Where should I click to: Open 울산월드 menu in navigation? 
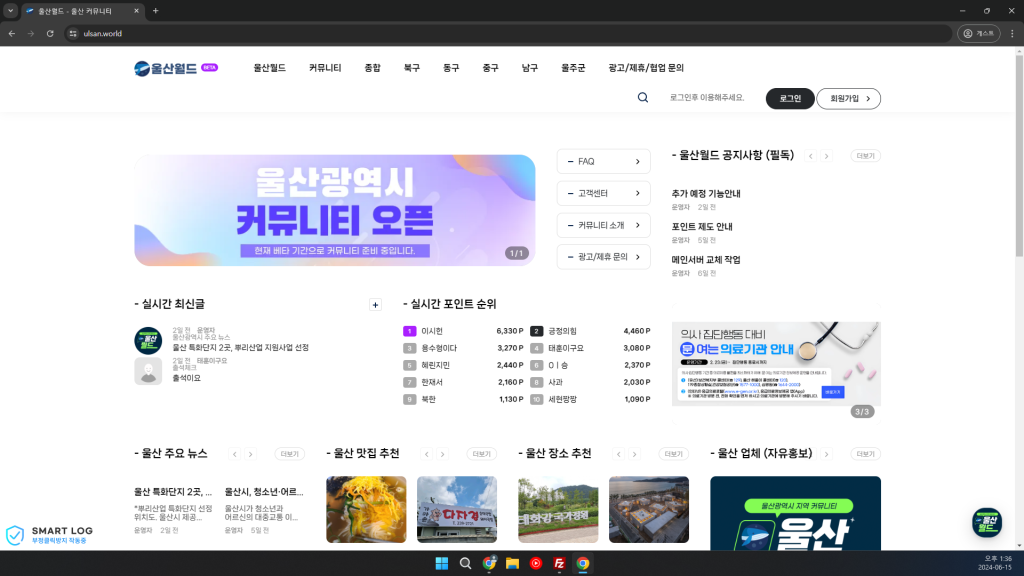pyautogui.click(x=270, y=68)
